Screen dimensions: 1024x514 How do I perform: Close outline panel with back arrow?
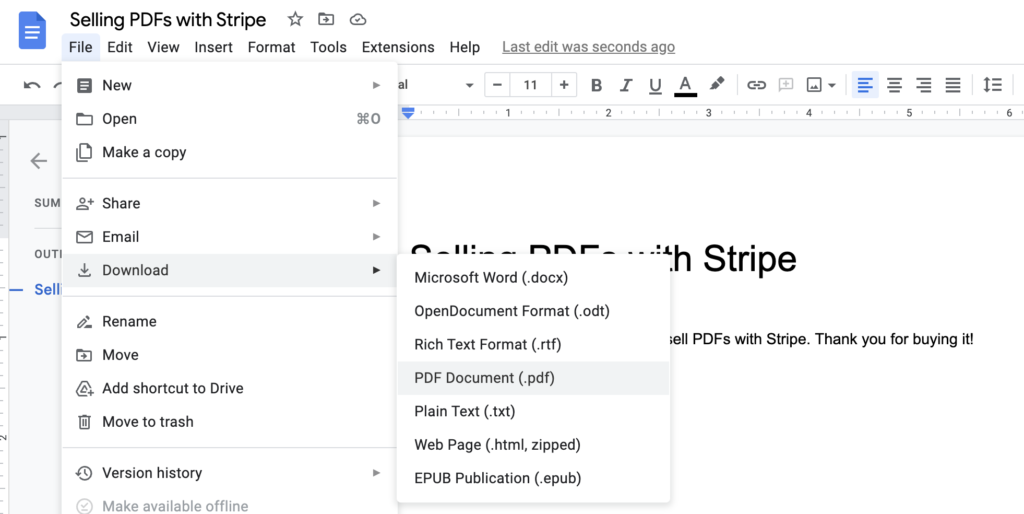(x=39, y=161)
